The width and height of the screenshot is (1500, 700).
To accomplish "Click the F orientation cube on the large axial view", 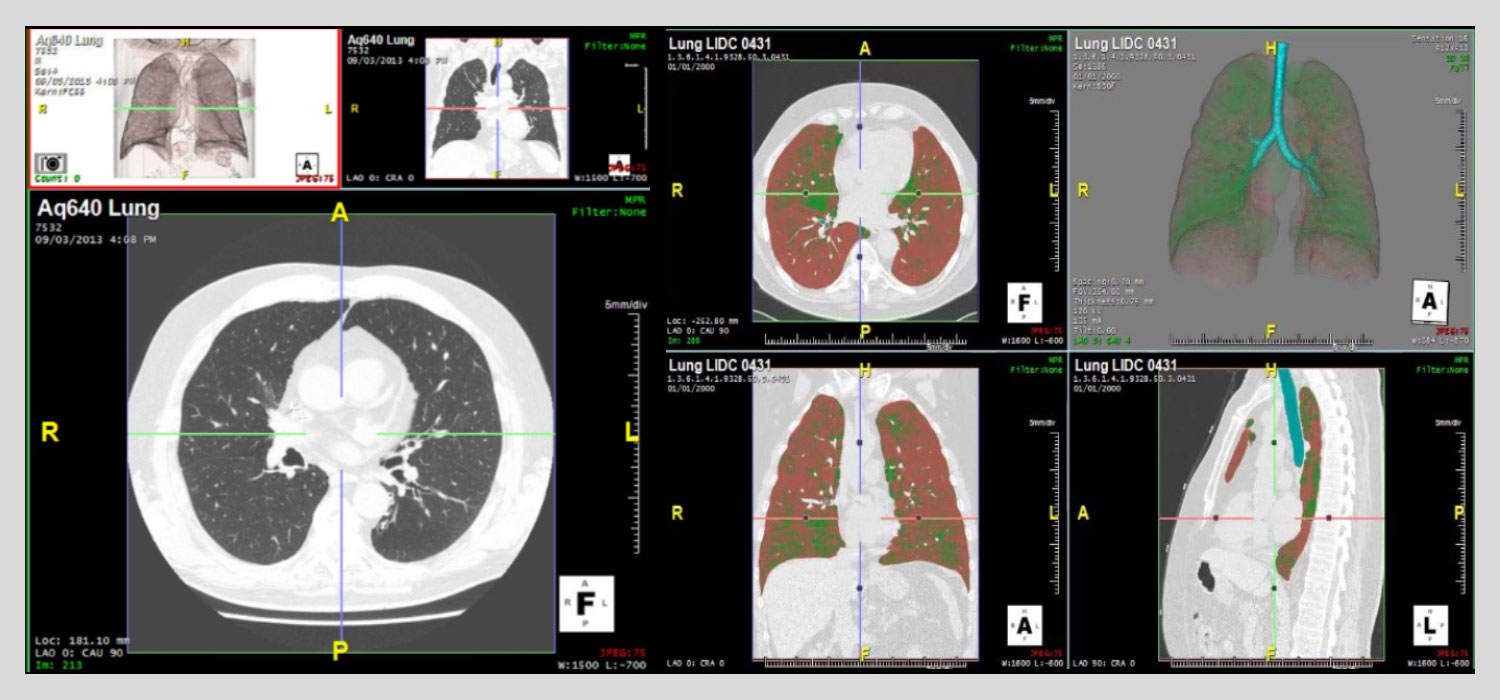I will pos(585,604).
